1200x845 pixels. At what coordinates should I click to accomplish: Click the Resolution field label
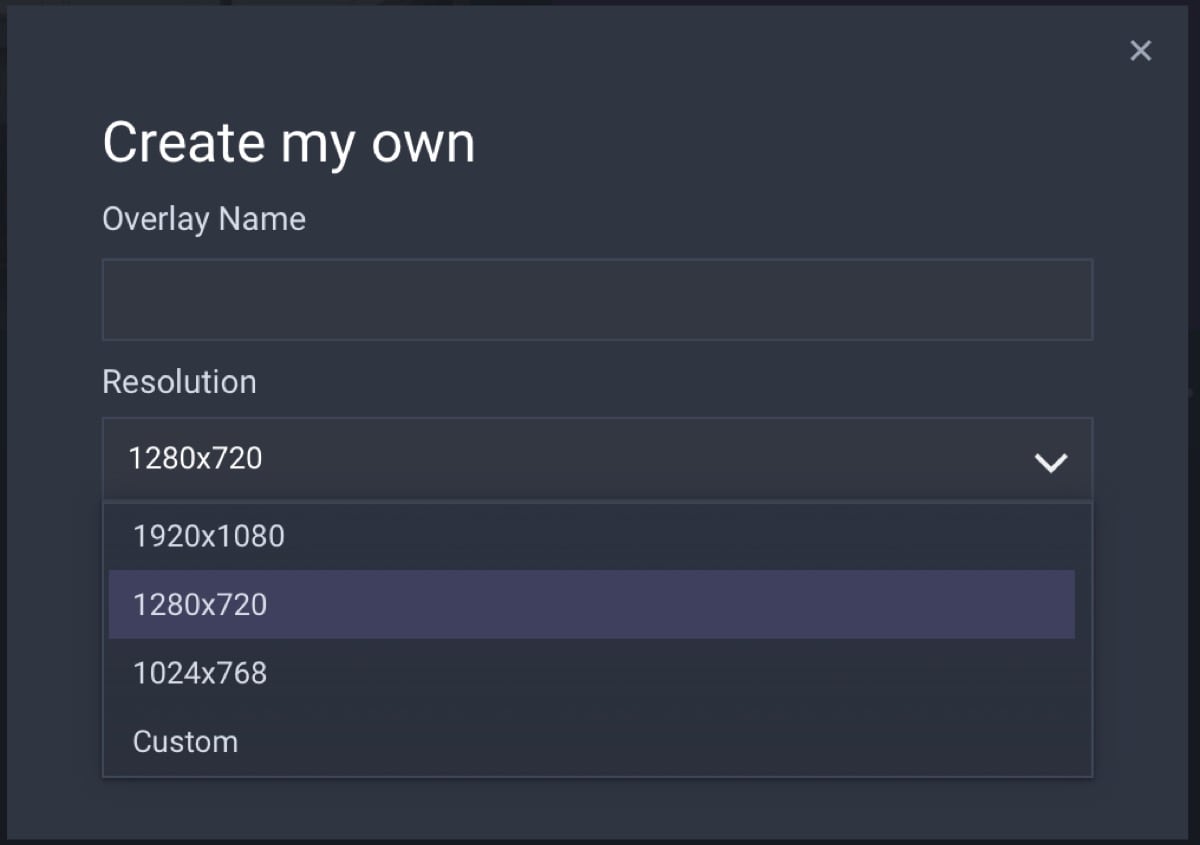179,381
